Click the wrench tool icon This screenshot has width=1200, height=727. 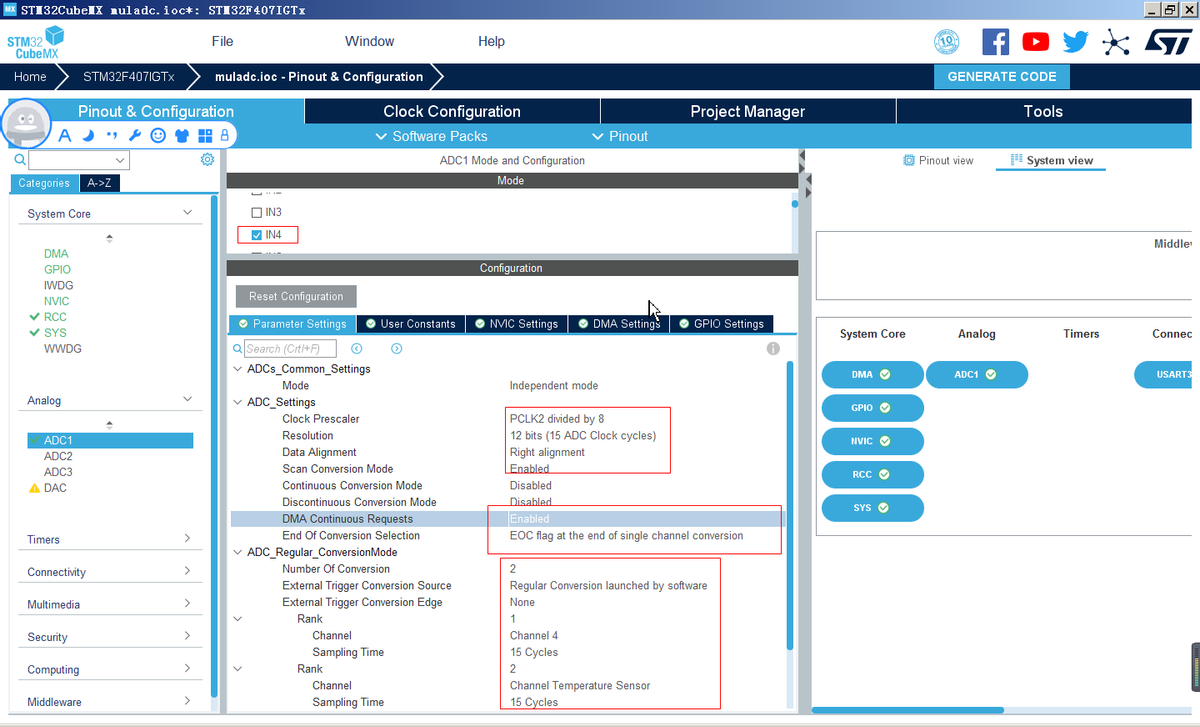click(x=135, y=135)
